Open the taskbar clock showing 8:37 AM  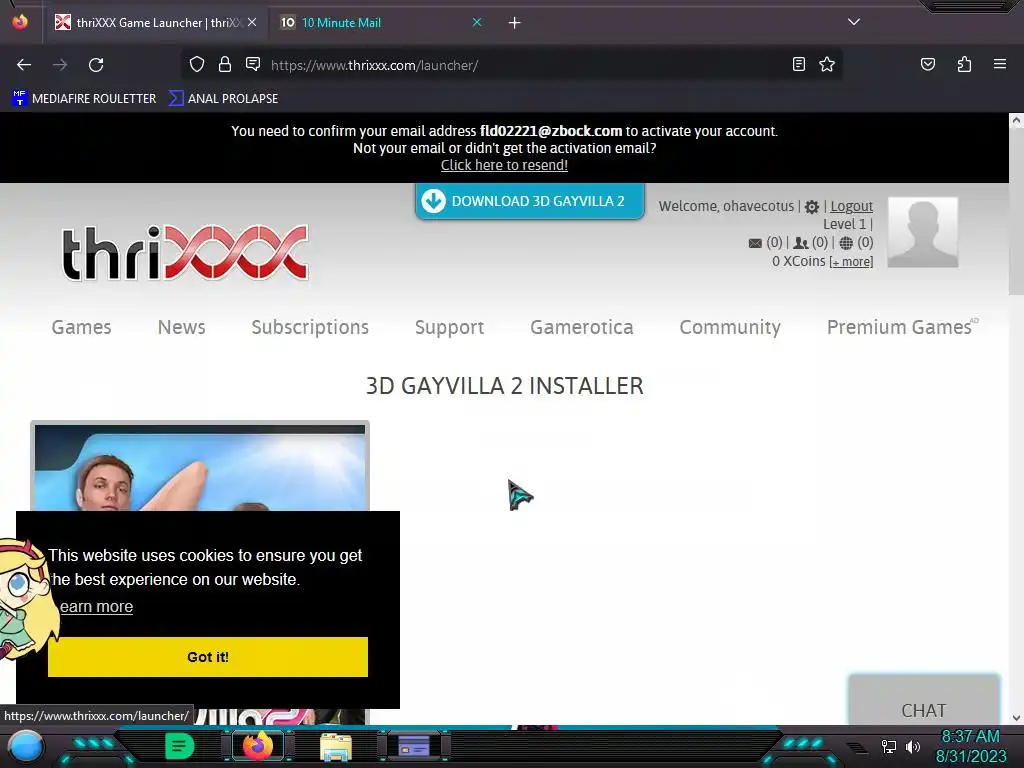coord(970,737)
